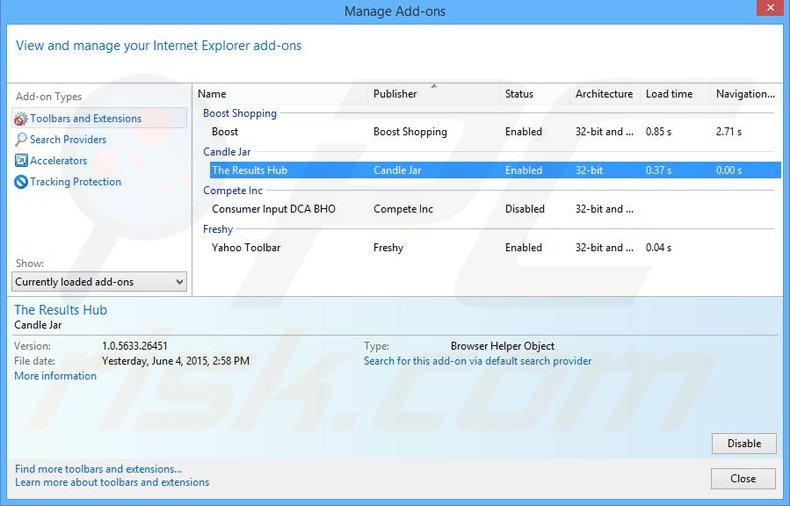This screenshot has height=506, width=790.
Task: Click the Browser Helper Object type value
Action: pos(502,346)
